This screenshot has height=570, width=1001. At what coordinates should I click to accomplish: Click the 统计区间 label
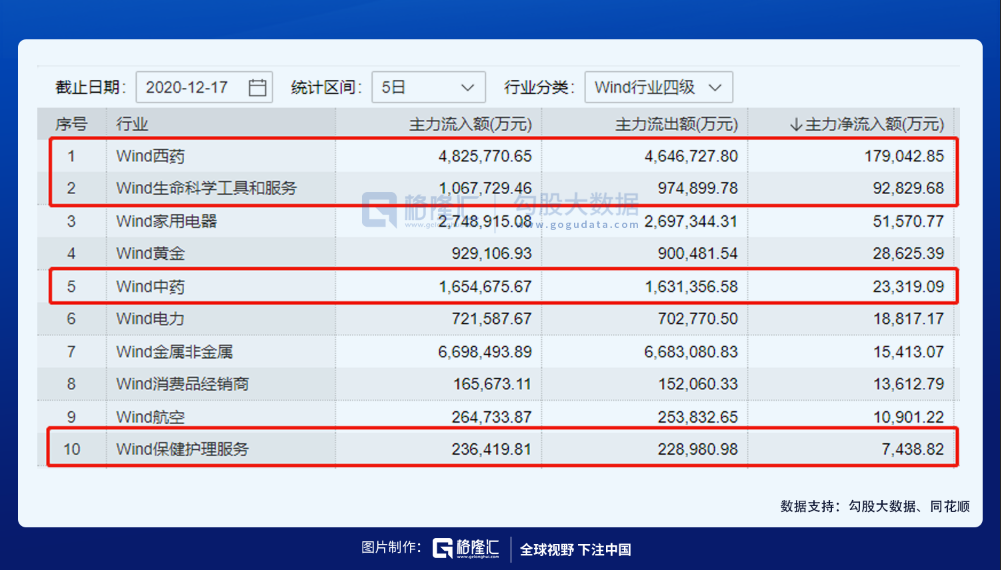coord(326,87)
